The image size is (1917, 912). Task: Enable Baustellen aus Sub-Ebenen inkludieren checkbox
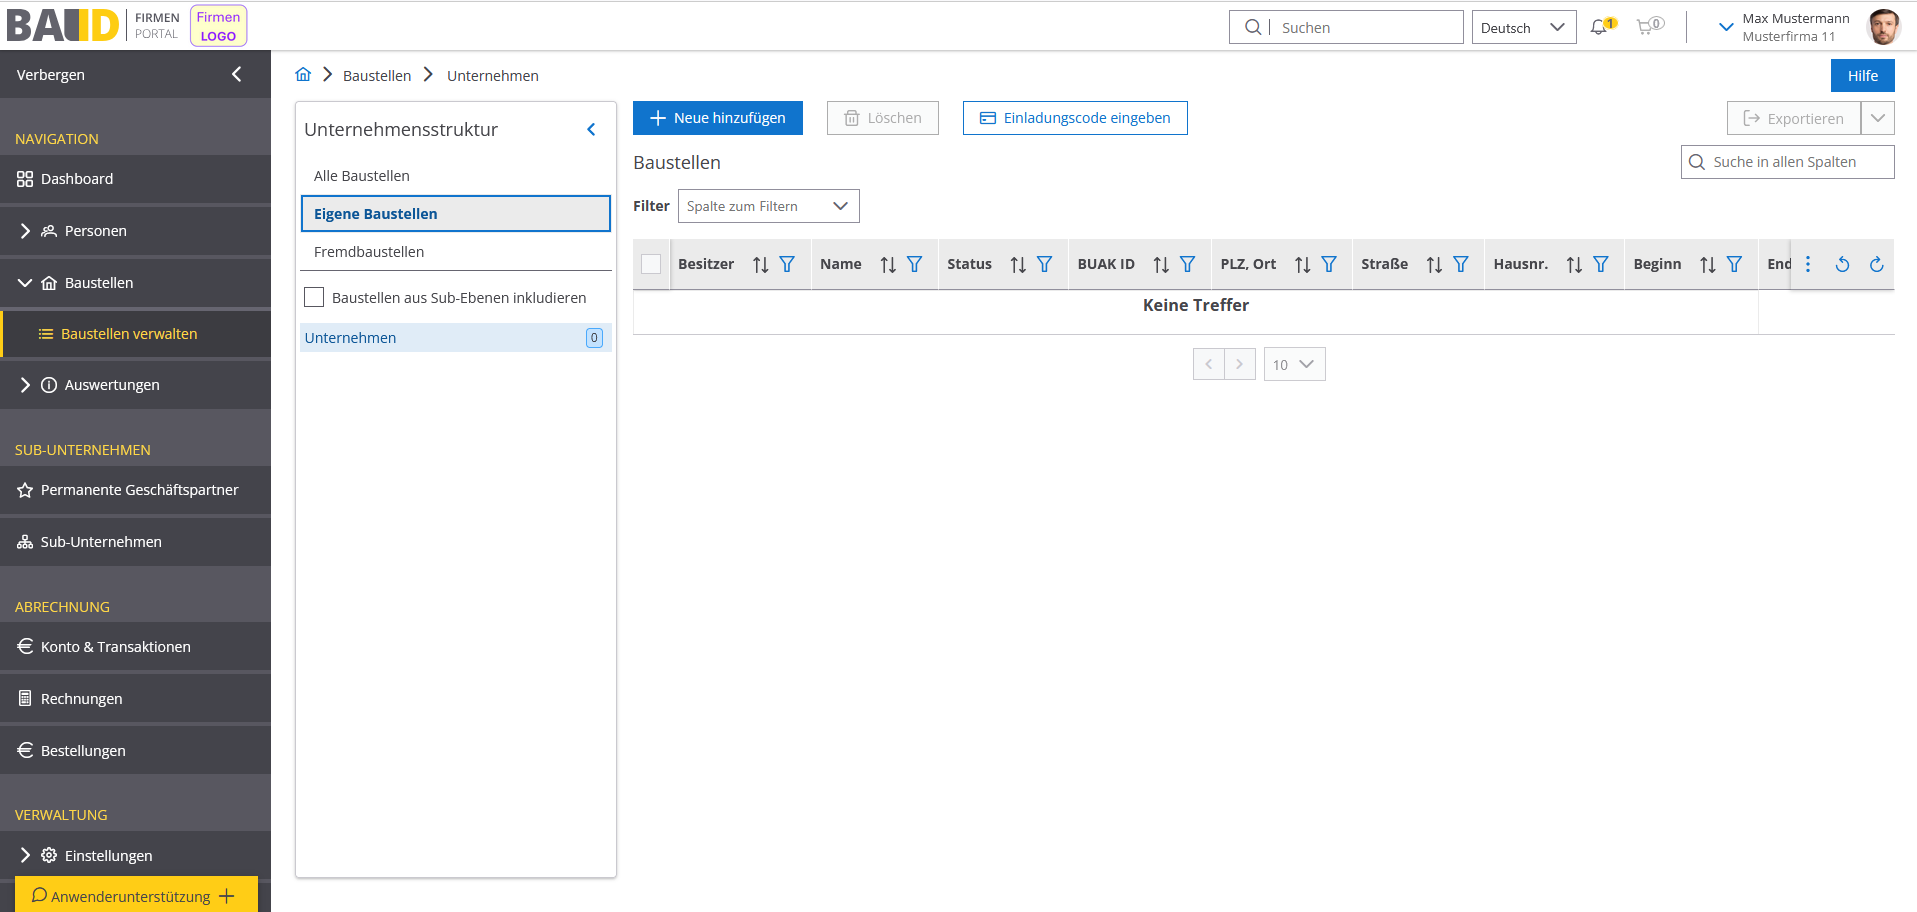point(314,298)
